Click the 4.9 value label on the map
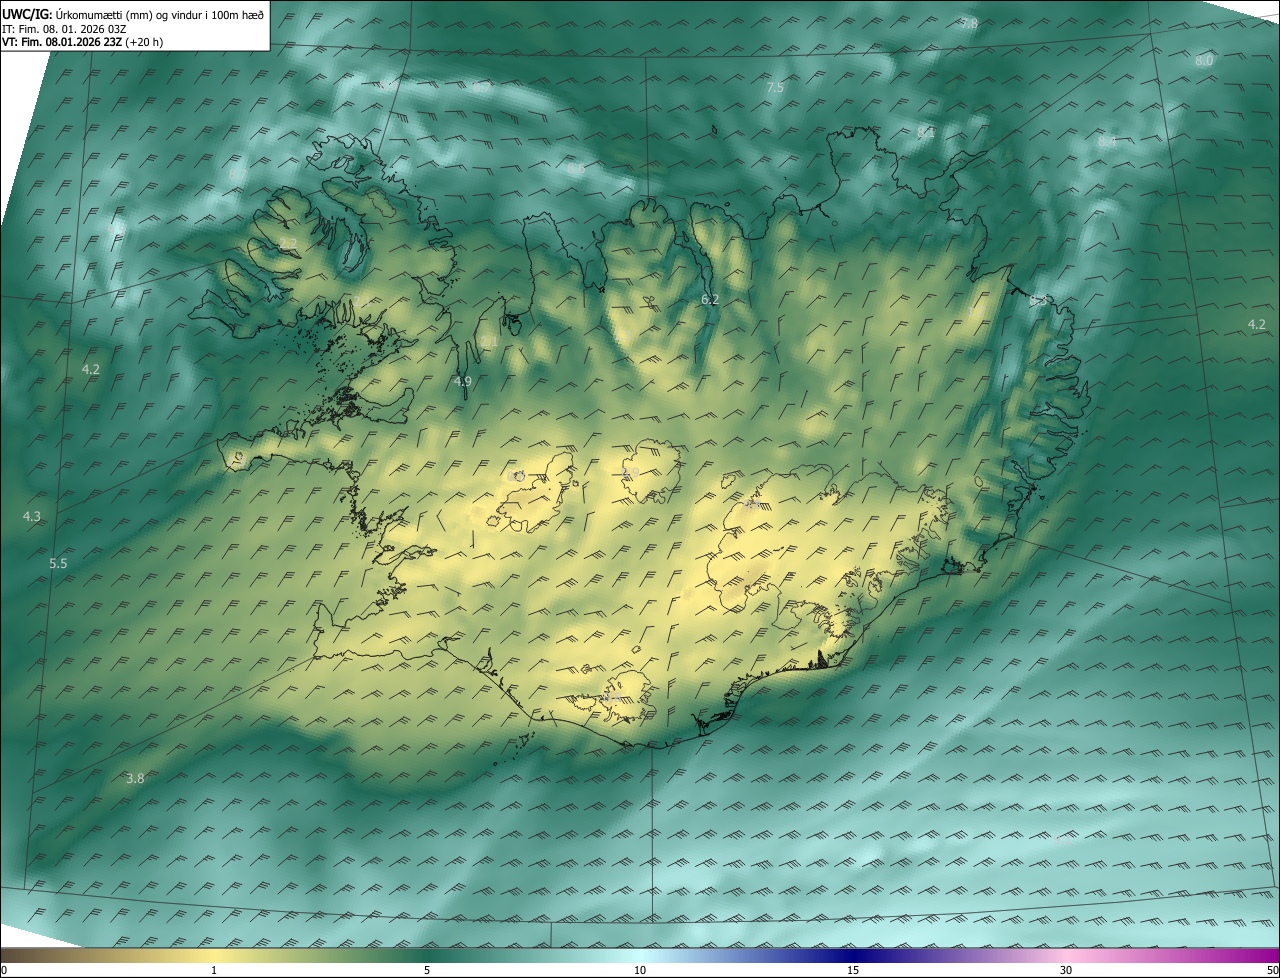This screenshot has width=1280, height=978. click(462, 381)
